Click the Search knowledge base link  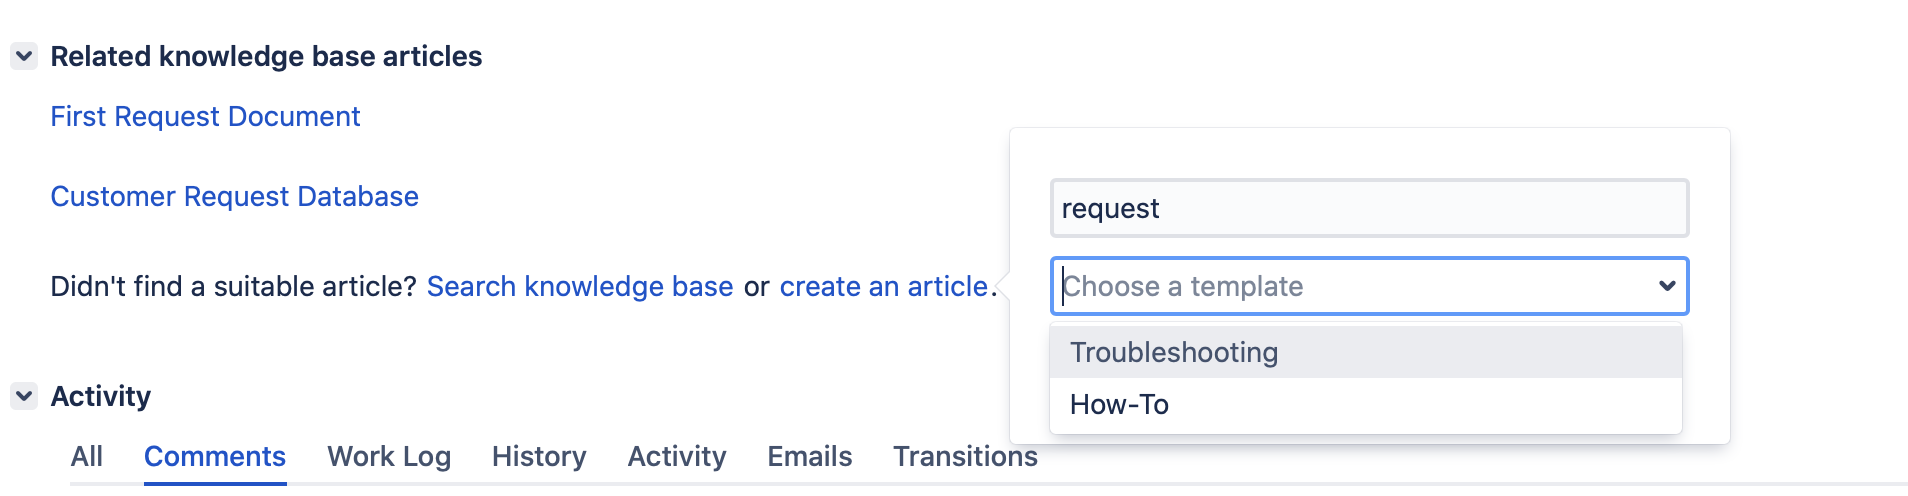pos(580,287)
